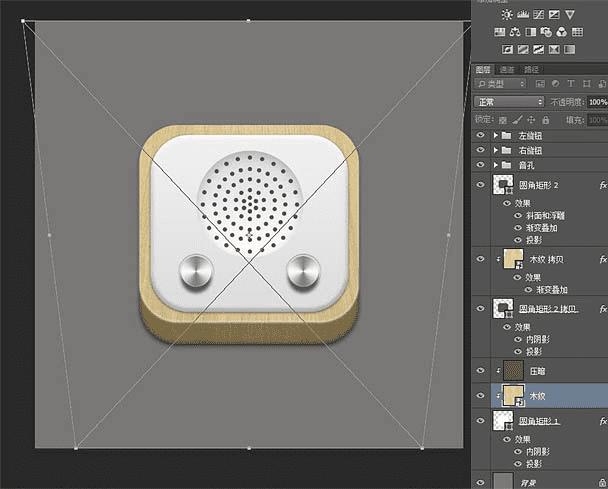This screenshot has height=489, width=608.
Task: Add a Black & White adjustment layer
Action: click(x=530, y=32)
